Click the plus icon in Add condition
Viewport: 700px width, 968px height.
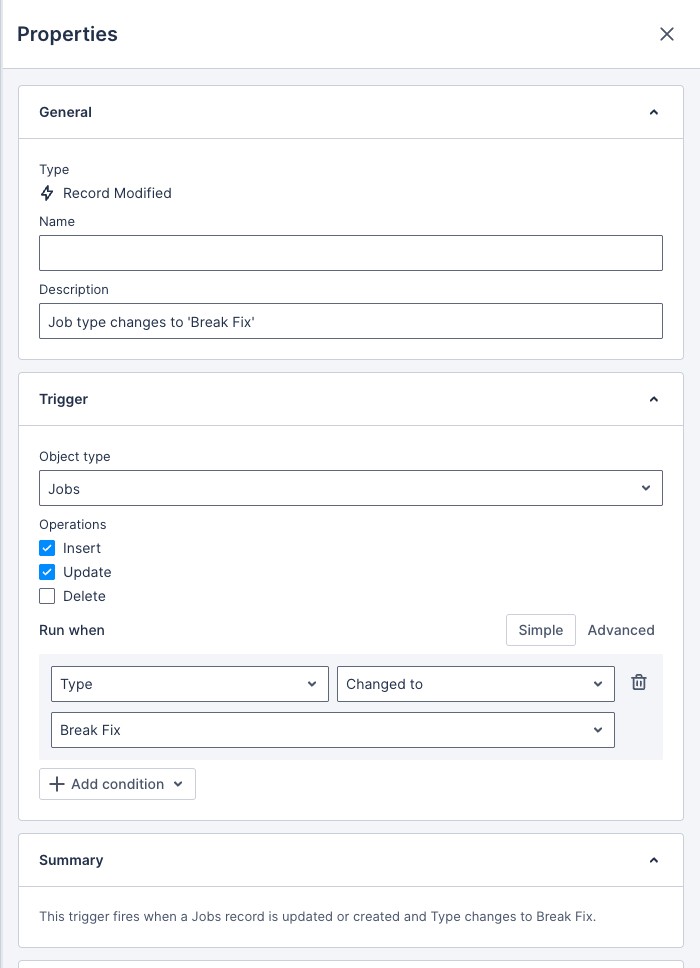(x=57, y=784)
